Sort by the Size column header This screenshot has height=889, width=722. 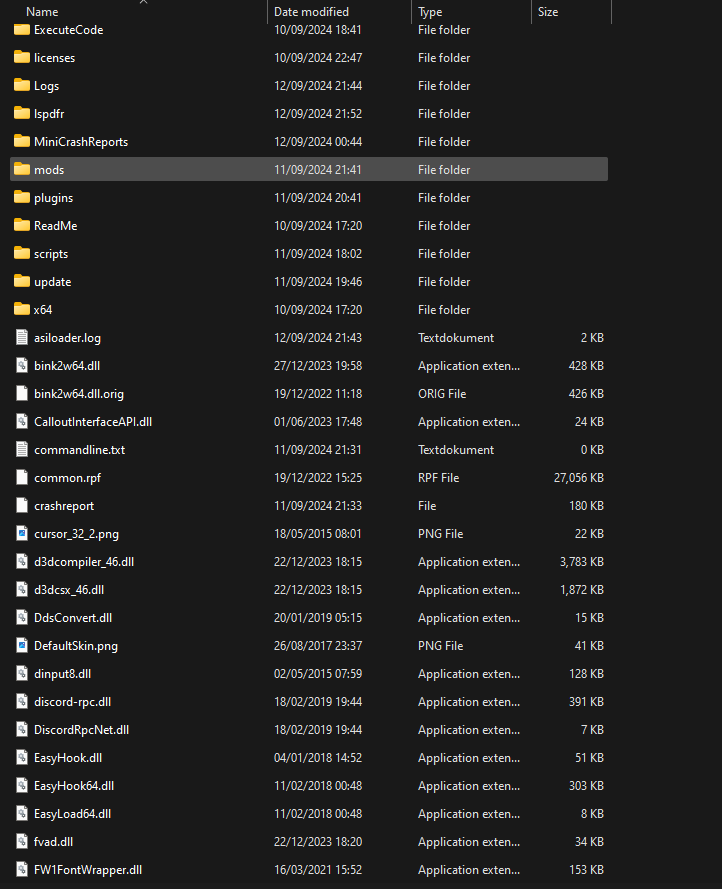(x=548, y=12)
